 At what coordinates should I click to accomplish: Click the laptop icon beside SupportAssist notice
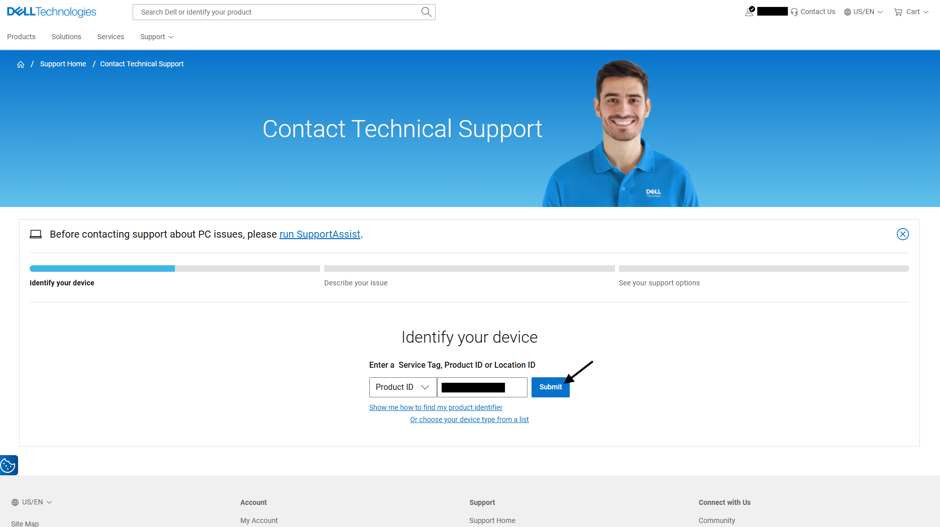(36, 234)
